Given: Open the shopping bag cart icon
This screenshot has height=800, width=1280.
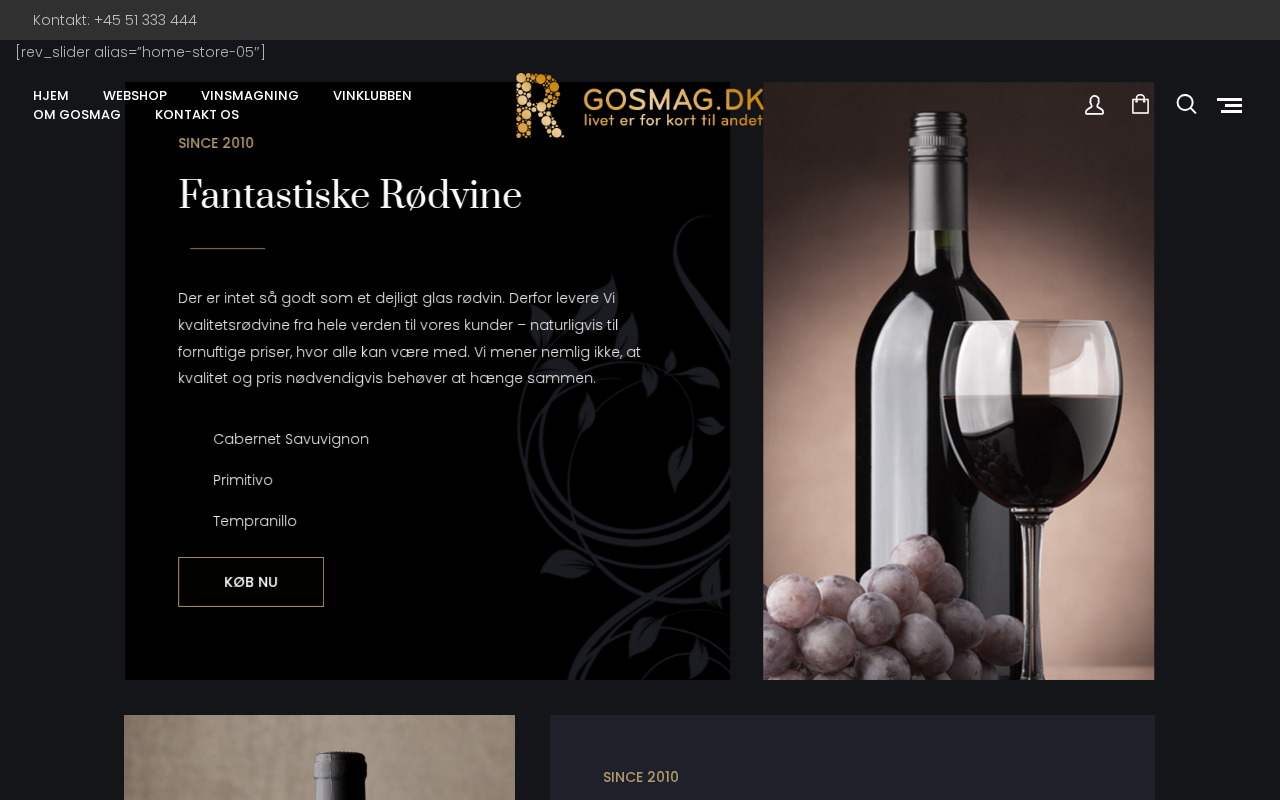Looking at the screenshot, I should [x=1140, y=104].
